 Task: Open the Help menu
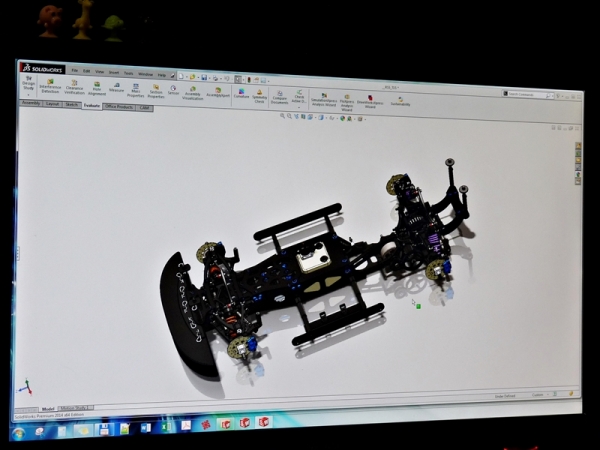point(162,74)
